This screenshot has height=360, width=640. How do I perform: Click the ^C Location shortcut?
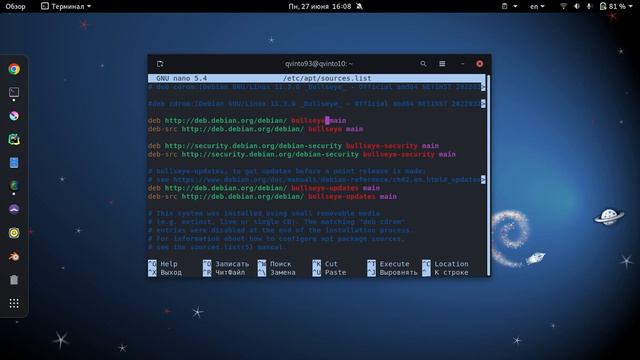pyautogui.click(x=445, y=264)
